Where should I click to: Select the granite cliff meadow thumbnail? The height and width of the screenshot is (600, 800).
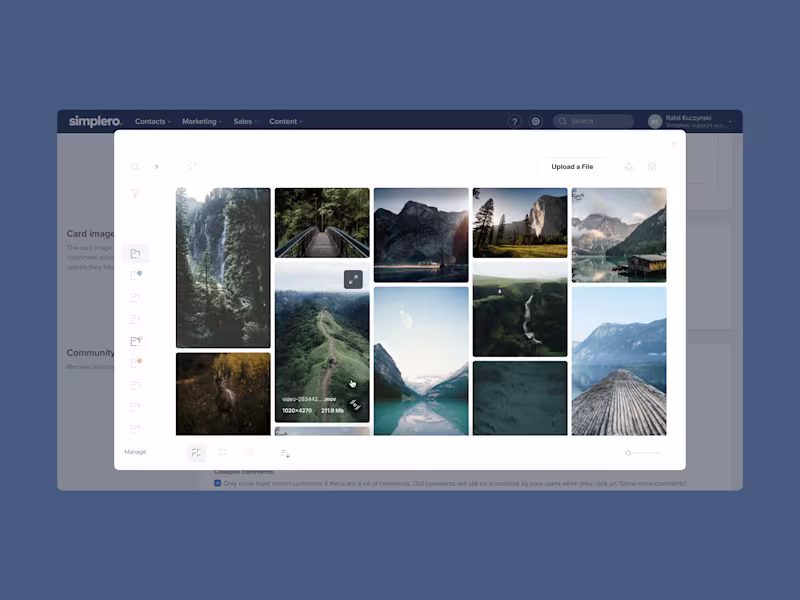[520, 222]
